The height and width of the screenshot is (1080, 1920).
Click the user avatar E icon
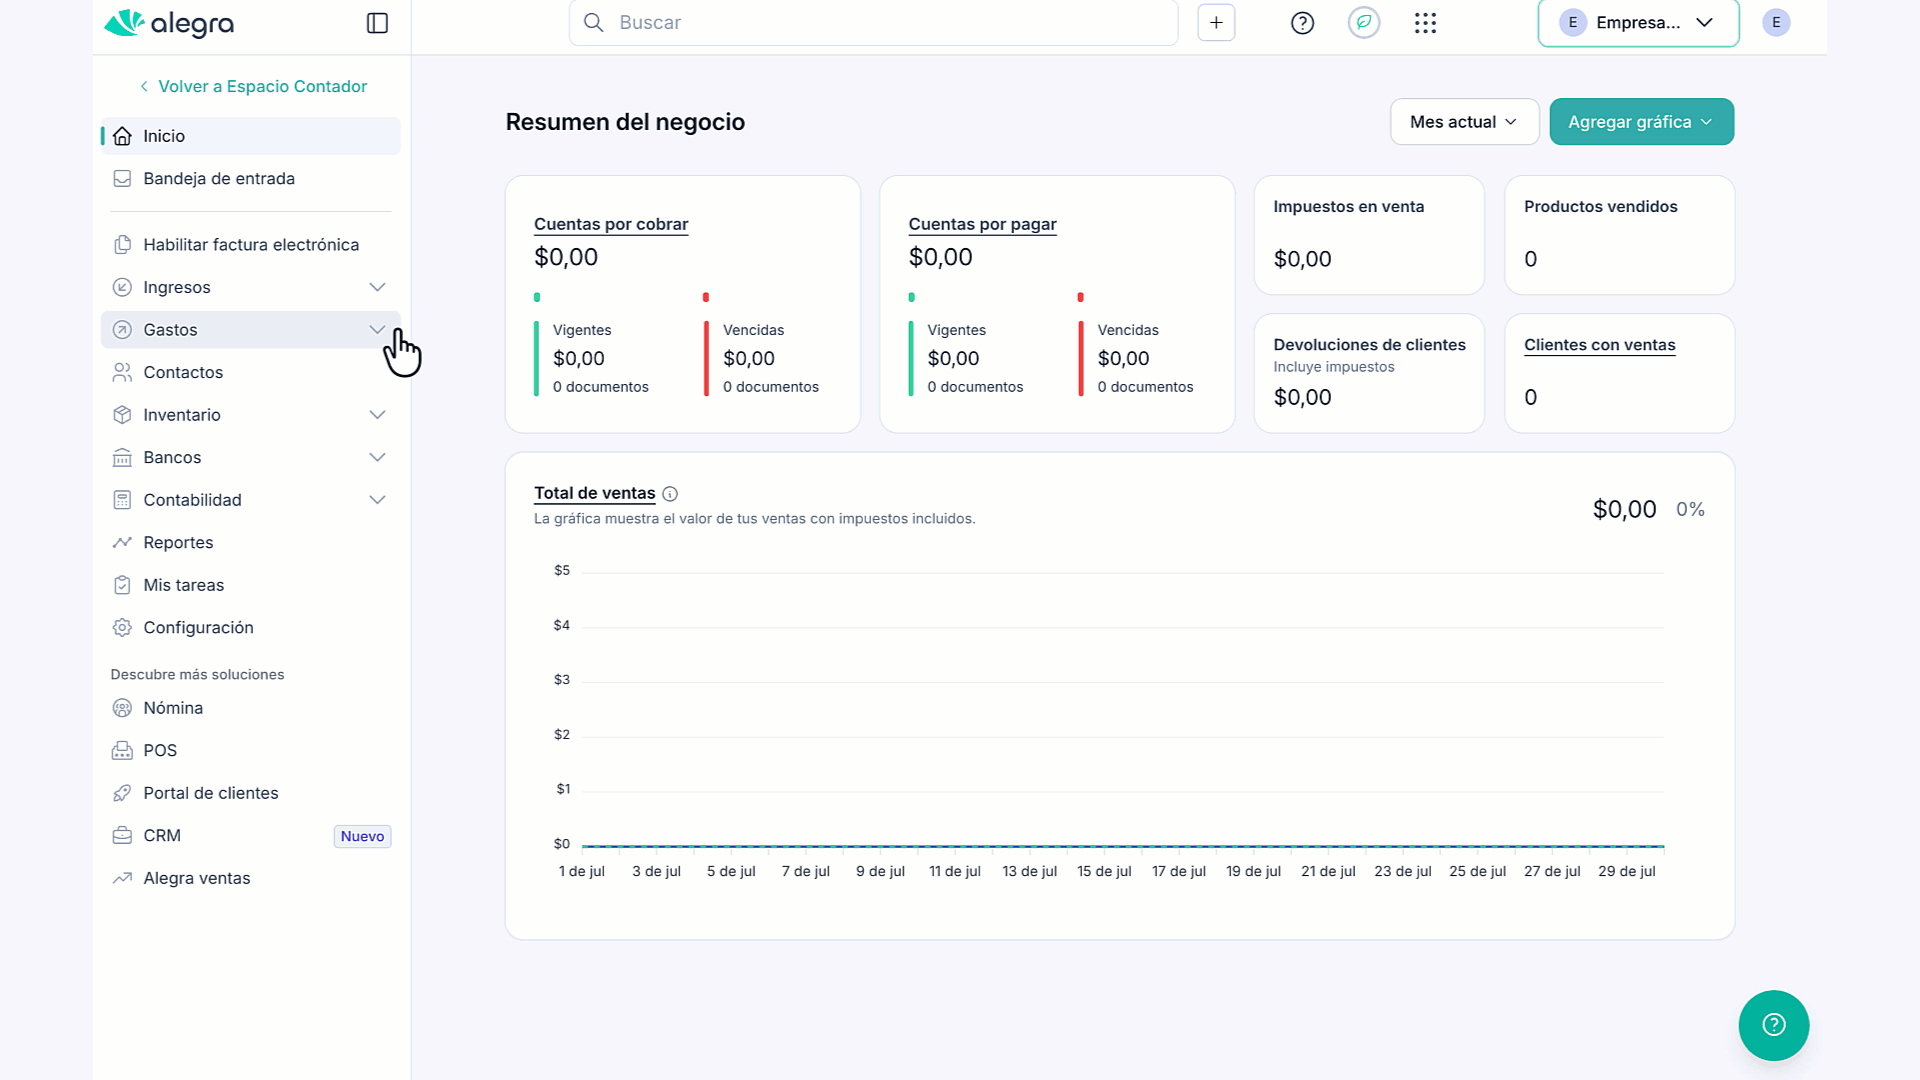tap(1776, 23)
